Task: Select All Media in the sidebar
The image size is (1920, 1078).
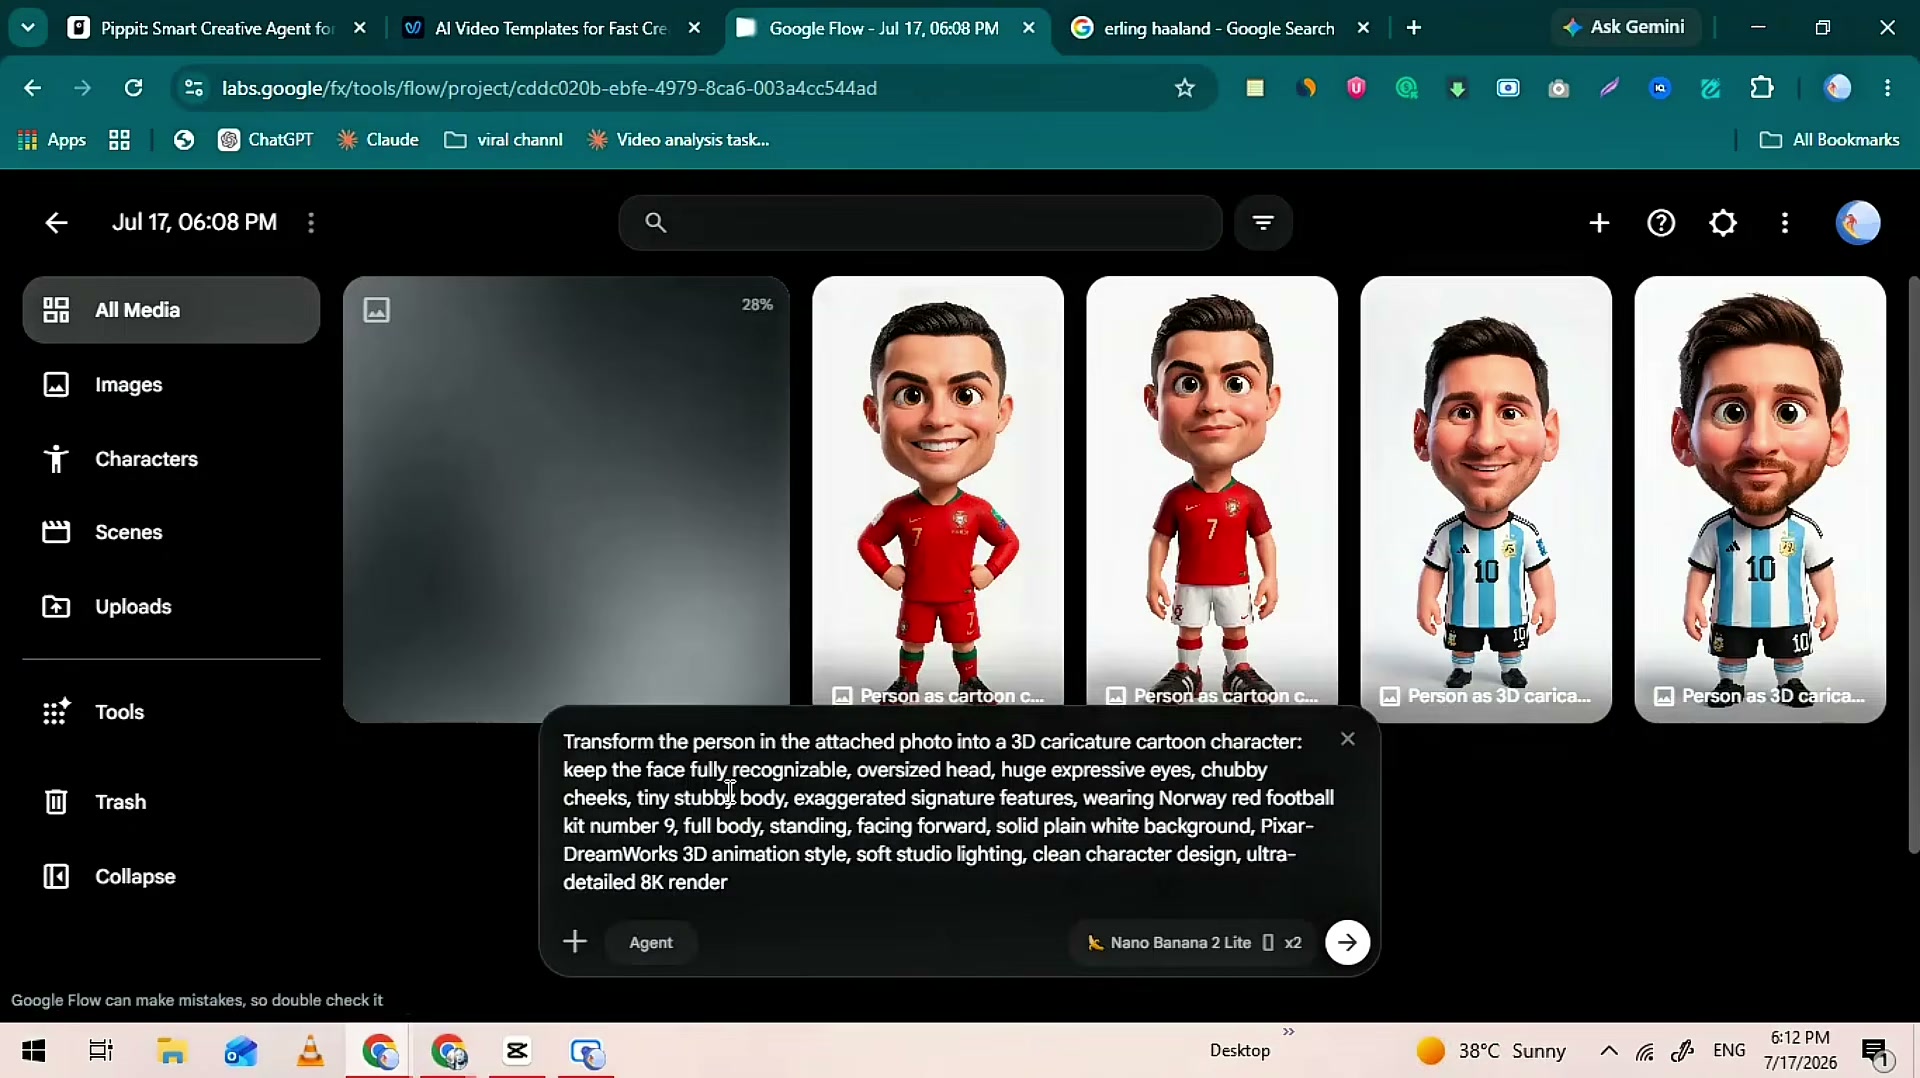Action: pos(171,310)
